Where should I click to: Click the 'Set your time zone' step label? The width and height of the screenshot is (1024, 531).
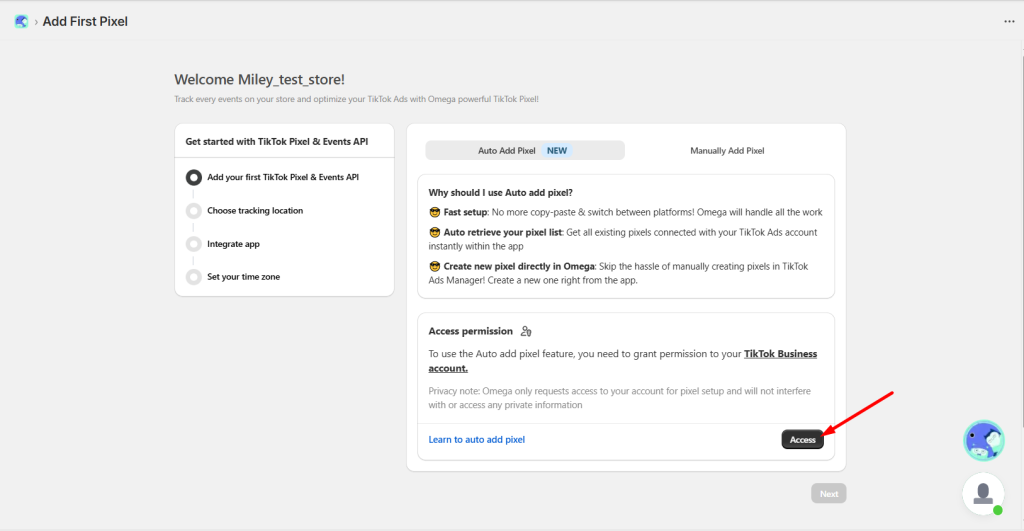point(244,277)
